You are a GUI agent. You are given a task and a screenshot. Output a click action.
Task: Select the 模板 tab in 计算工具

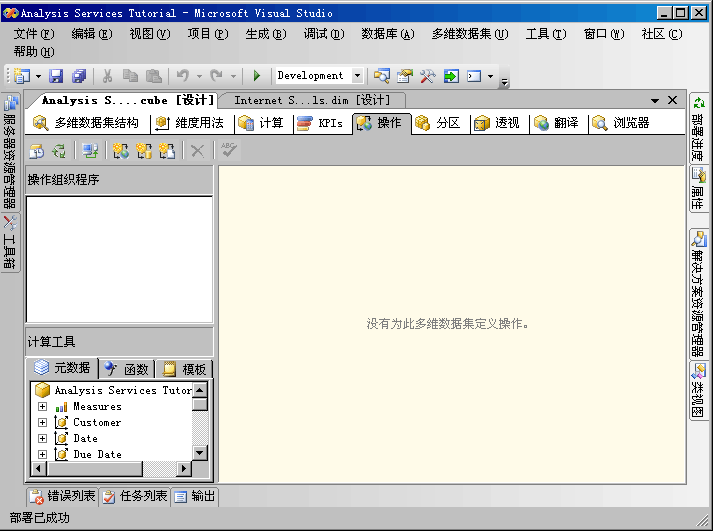click(185, 369)
